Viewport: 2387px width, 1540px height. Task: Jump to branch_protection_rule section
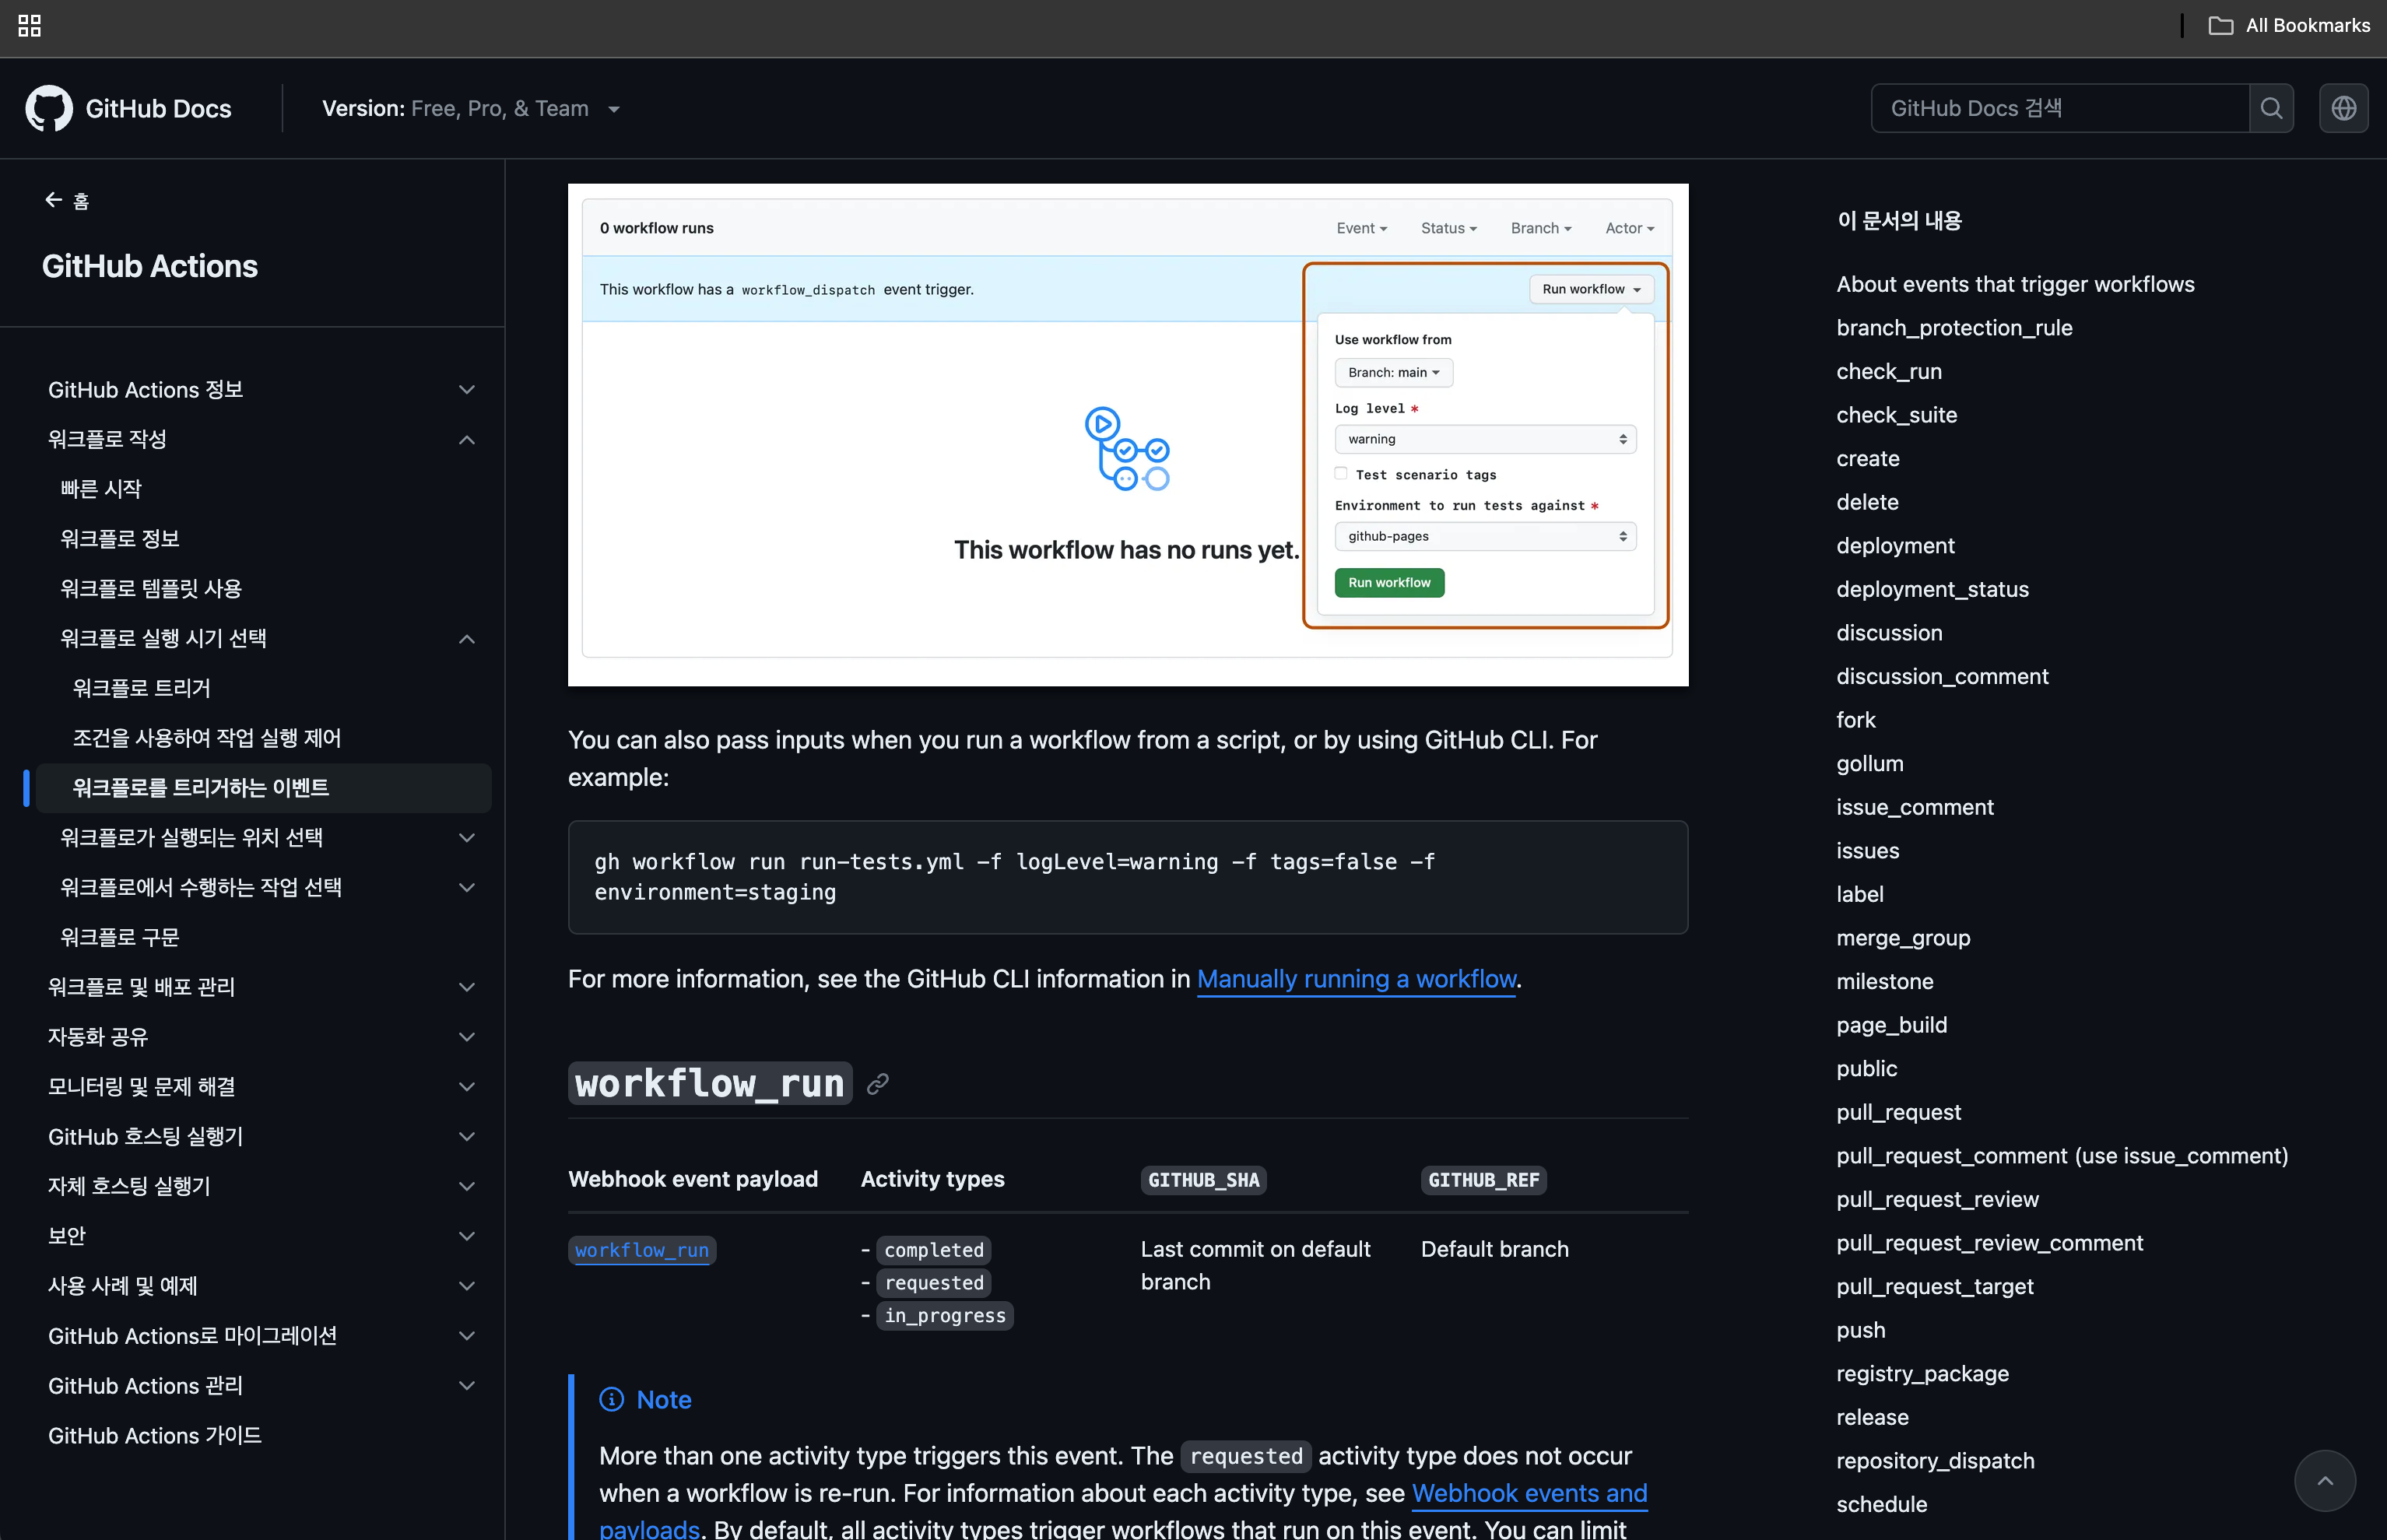[1954, 328]
